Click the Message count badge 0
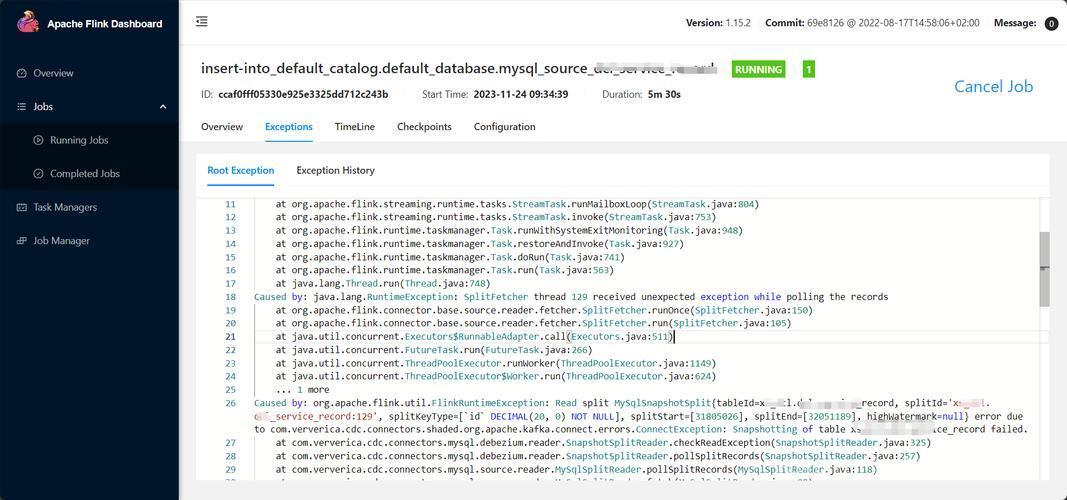This screenshot has width=1067, height=500. (1050, 23)
